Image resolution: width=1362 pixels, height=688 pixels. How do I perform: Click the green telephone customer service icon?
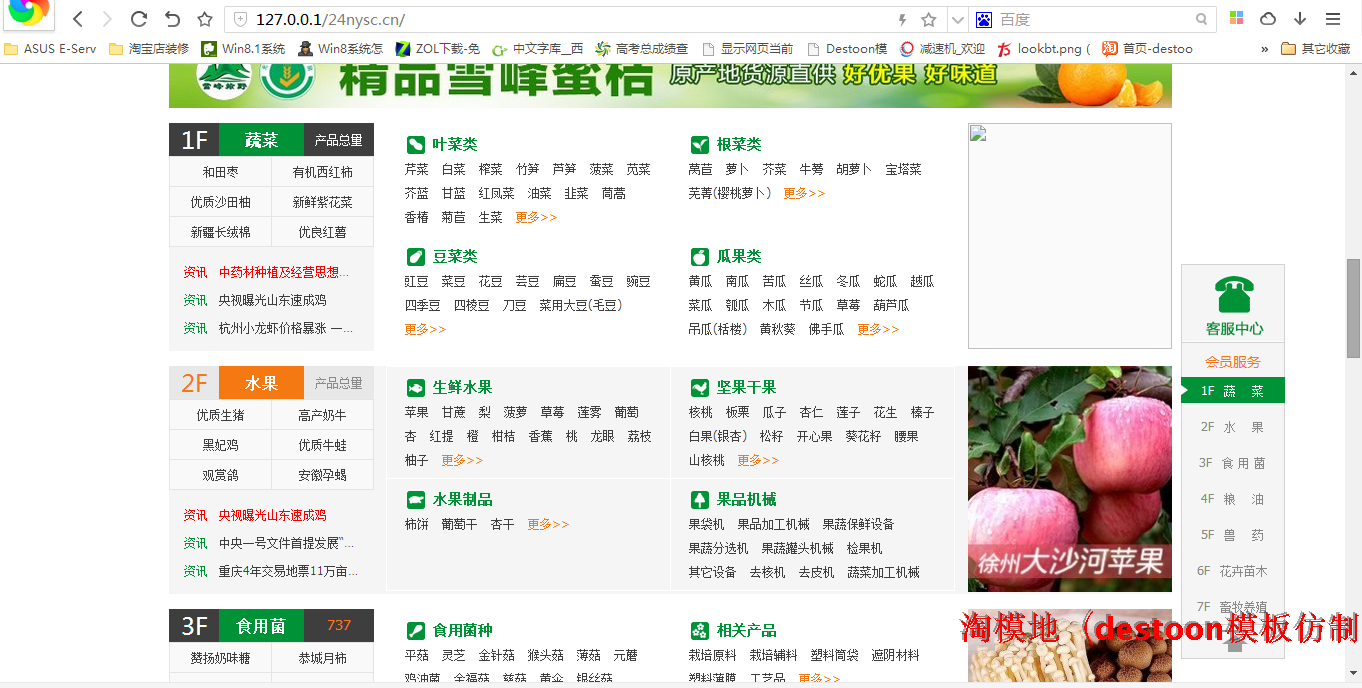pyautogui.click(x=1234, y=295)
